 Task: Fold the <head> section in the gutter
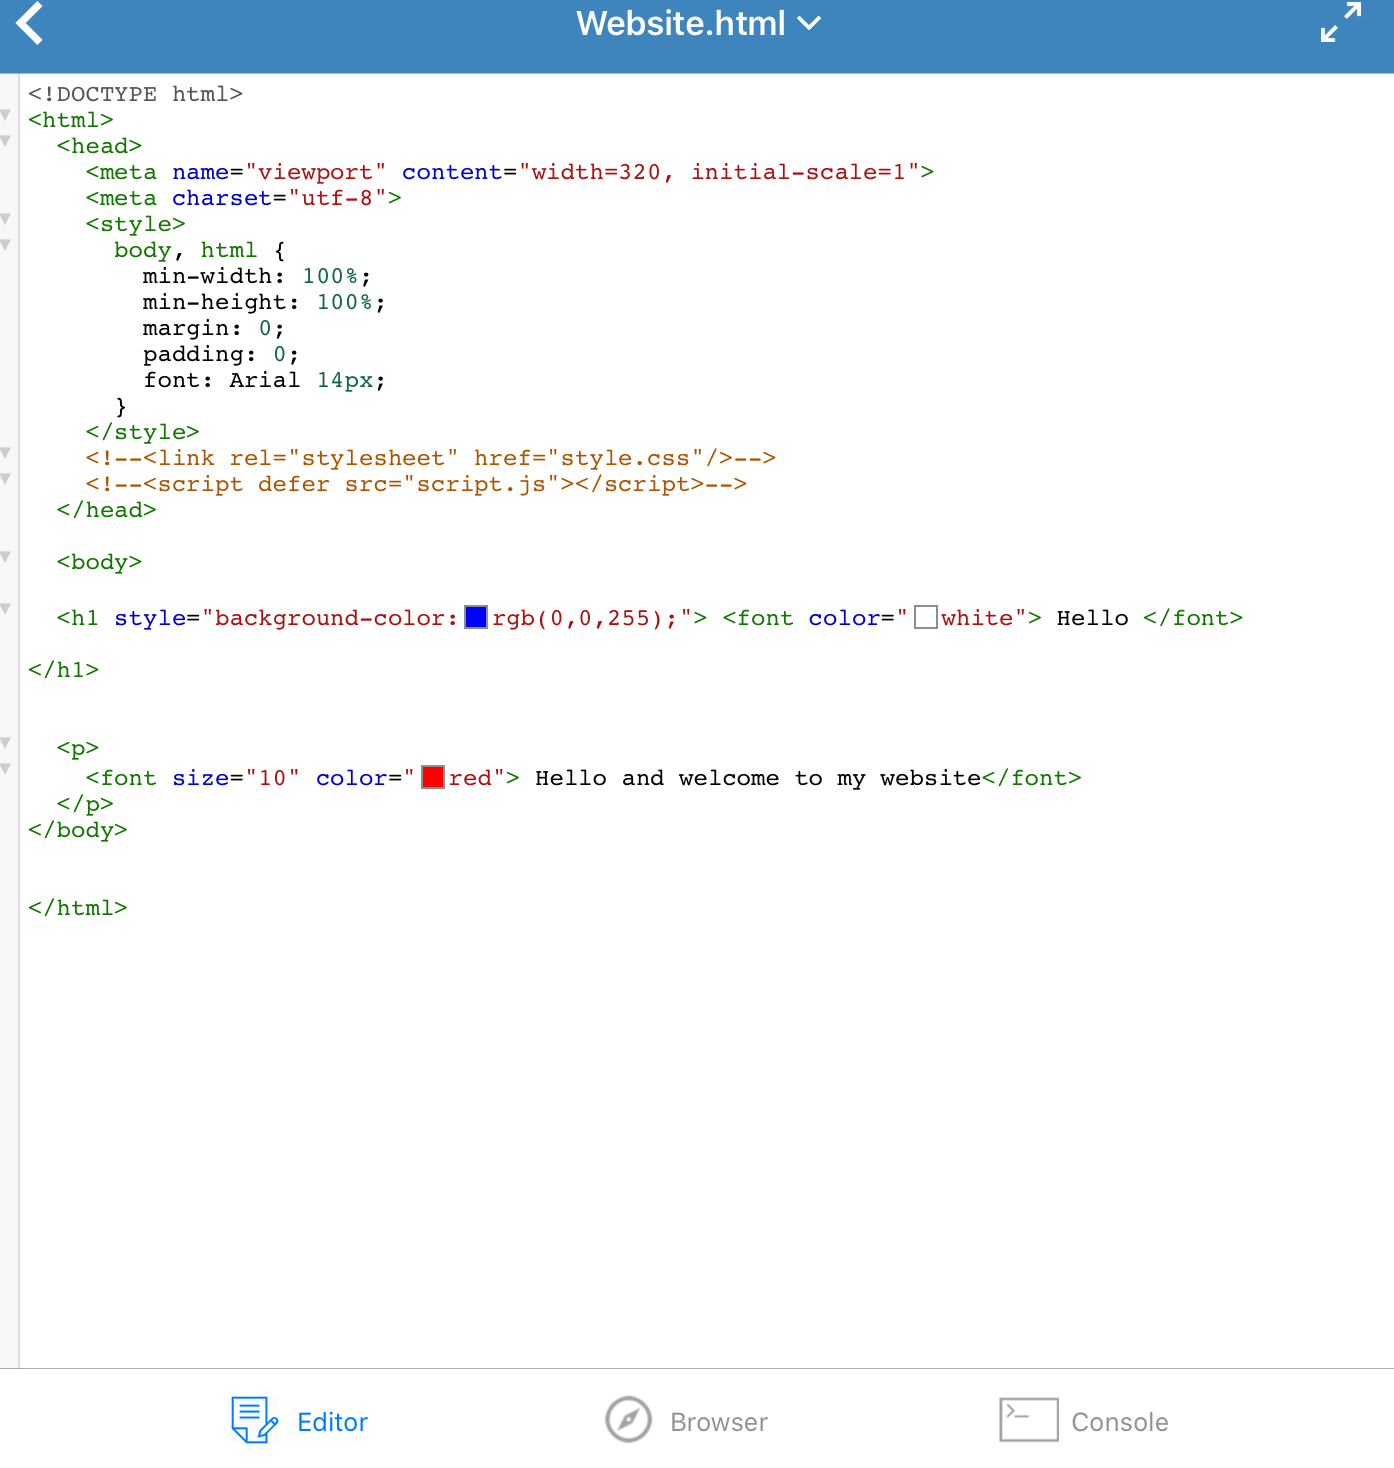[x=6, y=141]
